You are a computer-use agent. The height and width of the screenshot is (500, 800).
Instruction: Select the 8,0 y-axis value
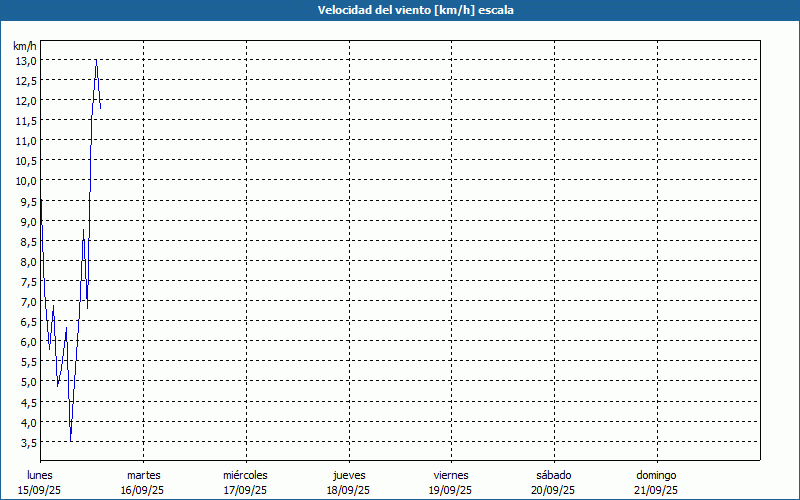(x=29, y=262)
